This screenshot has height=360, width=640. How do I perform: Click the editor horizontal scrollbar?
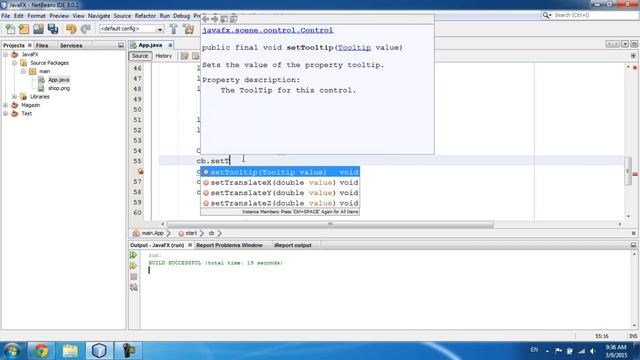pos(330,224)
